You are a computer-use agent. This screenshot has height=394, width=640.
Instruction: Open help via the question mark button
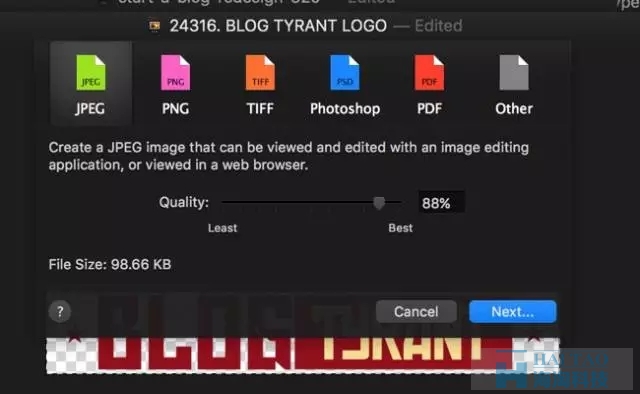(x=60, y=312)
